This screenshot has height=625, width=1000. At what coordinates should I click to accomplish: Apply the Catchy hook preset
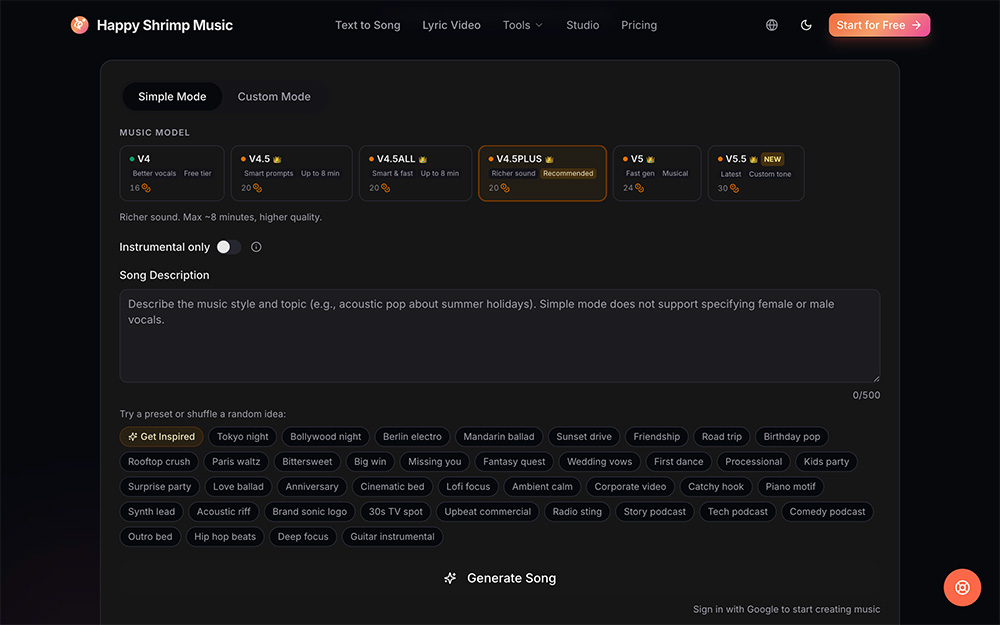pyautogui.click(x=716, y=487)
